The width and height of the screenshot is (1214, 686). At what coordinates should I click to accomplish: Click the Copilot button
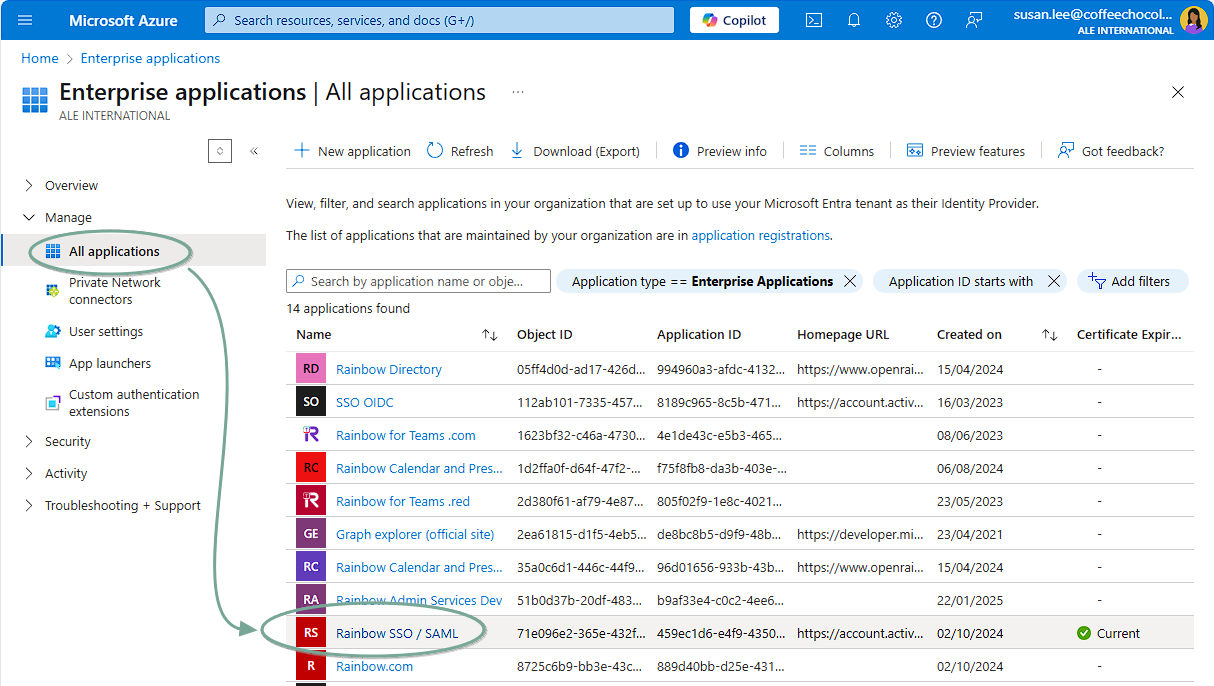(734, 20)
